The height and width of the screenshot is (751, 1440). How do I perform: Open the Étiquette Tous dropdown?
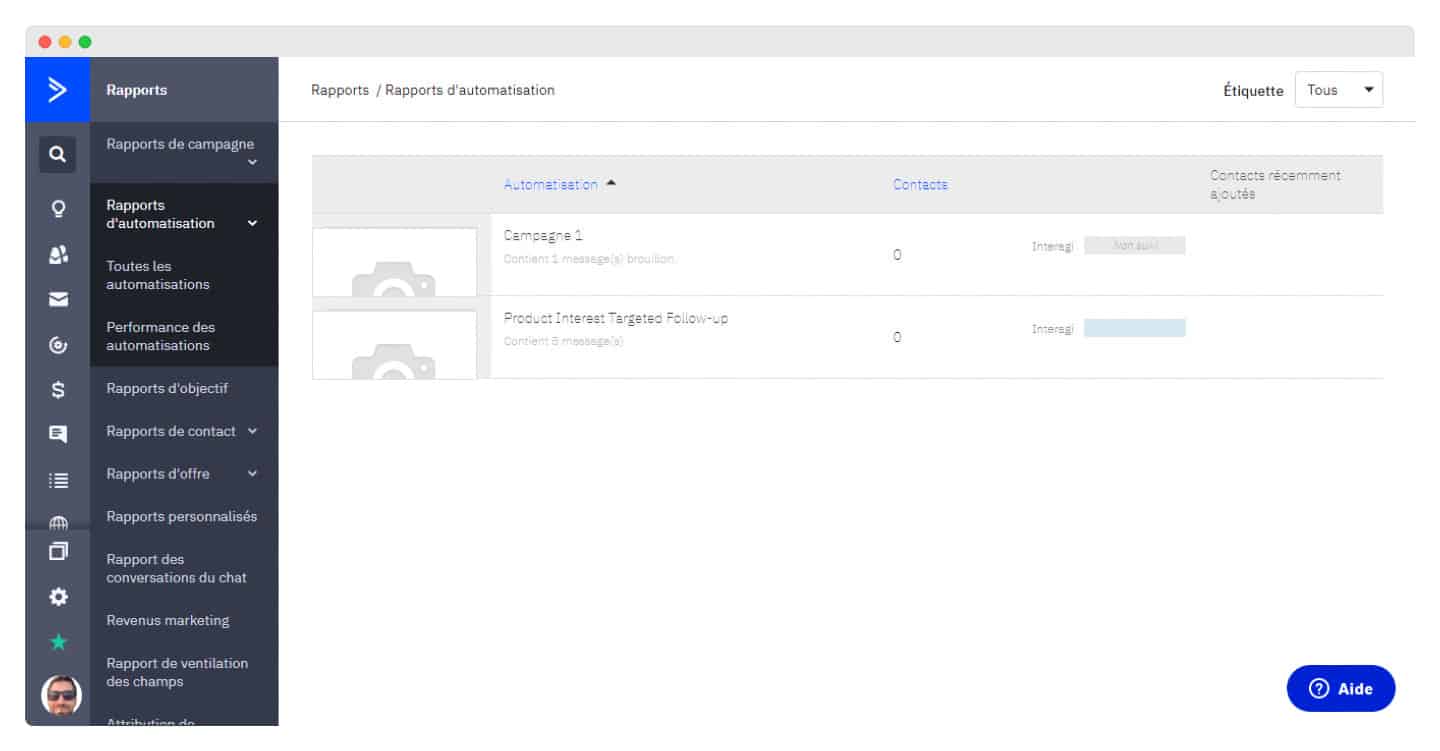[x=1339, y=90]
